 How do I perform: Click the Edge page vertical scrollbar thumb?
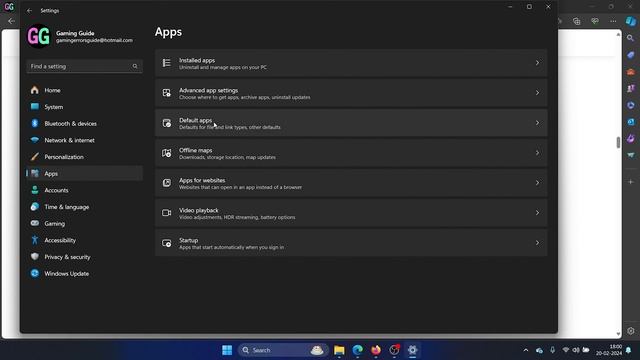pyautogui.click(x=618, y=142)
